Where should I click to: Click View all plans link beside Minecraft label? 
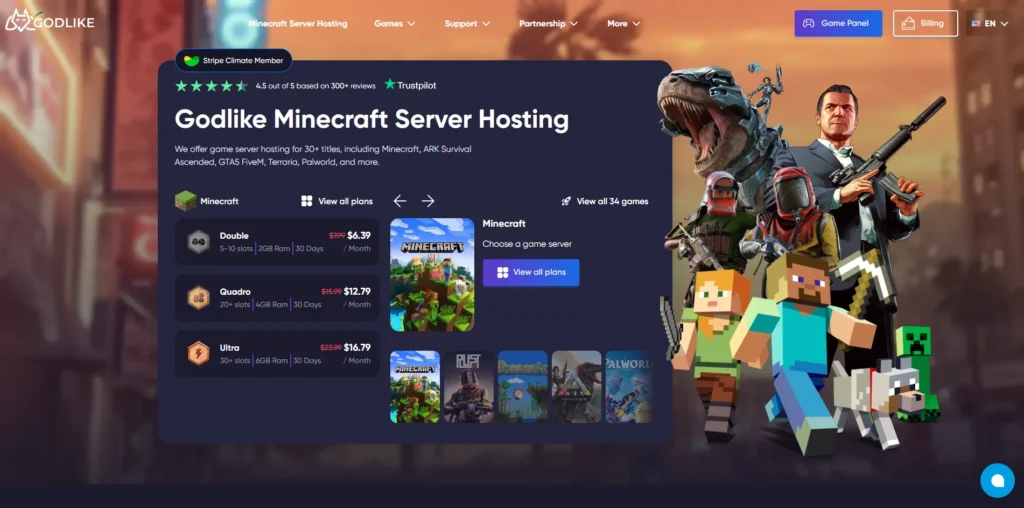pyautogui.click(x=336, y=201)
